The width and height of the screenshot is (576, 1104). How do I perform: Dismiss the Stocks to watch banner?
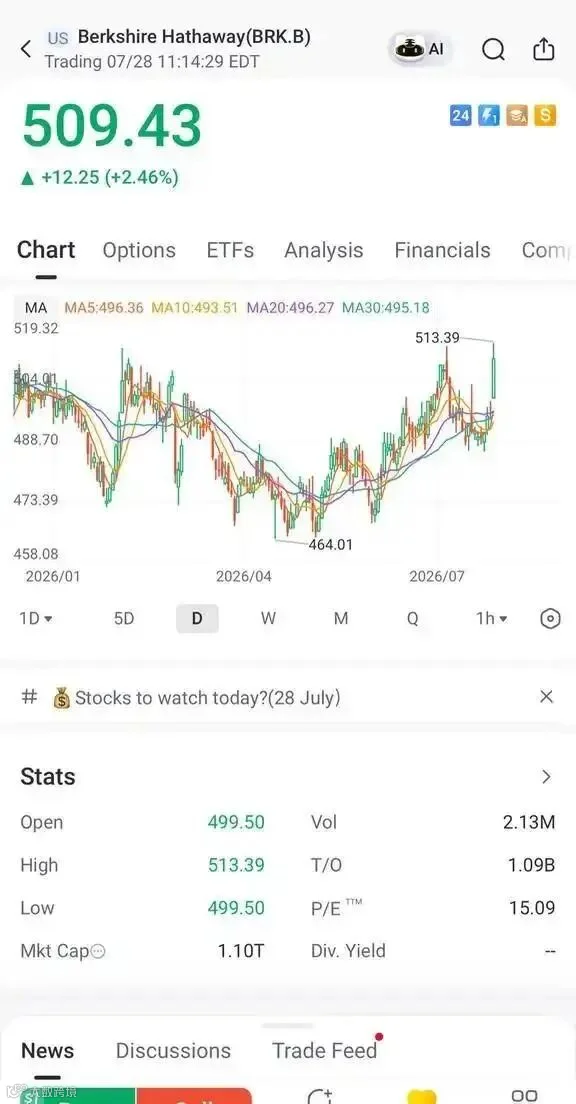coord(546,697)
